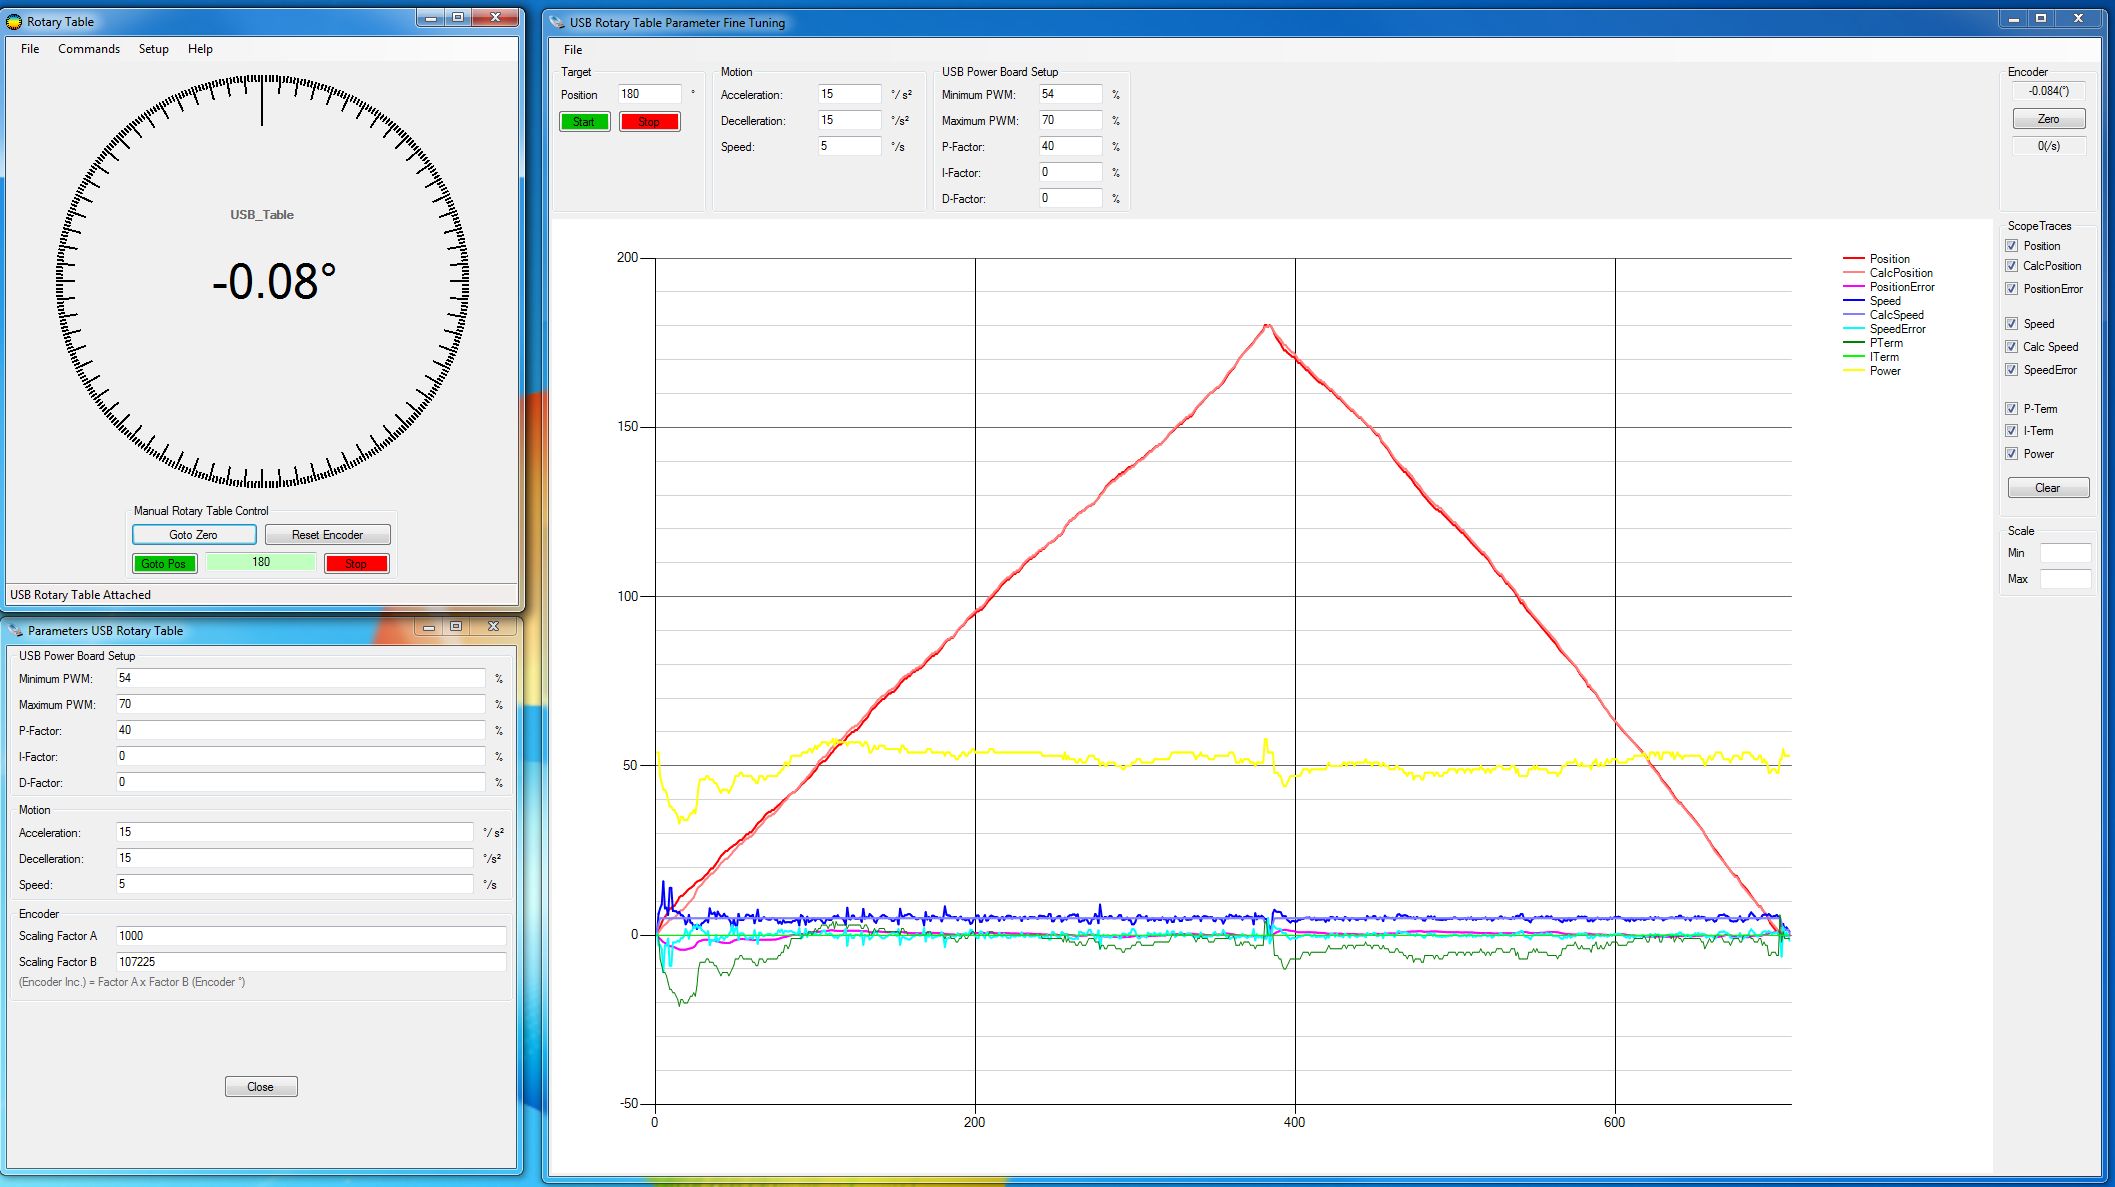This screenshot has width=2115, height=1187.
Task: Click Minimum PWM field in Parameters window
Action: 300,678
